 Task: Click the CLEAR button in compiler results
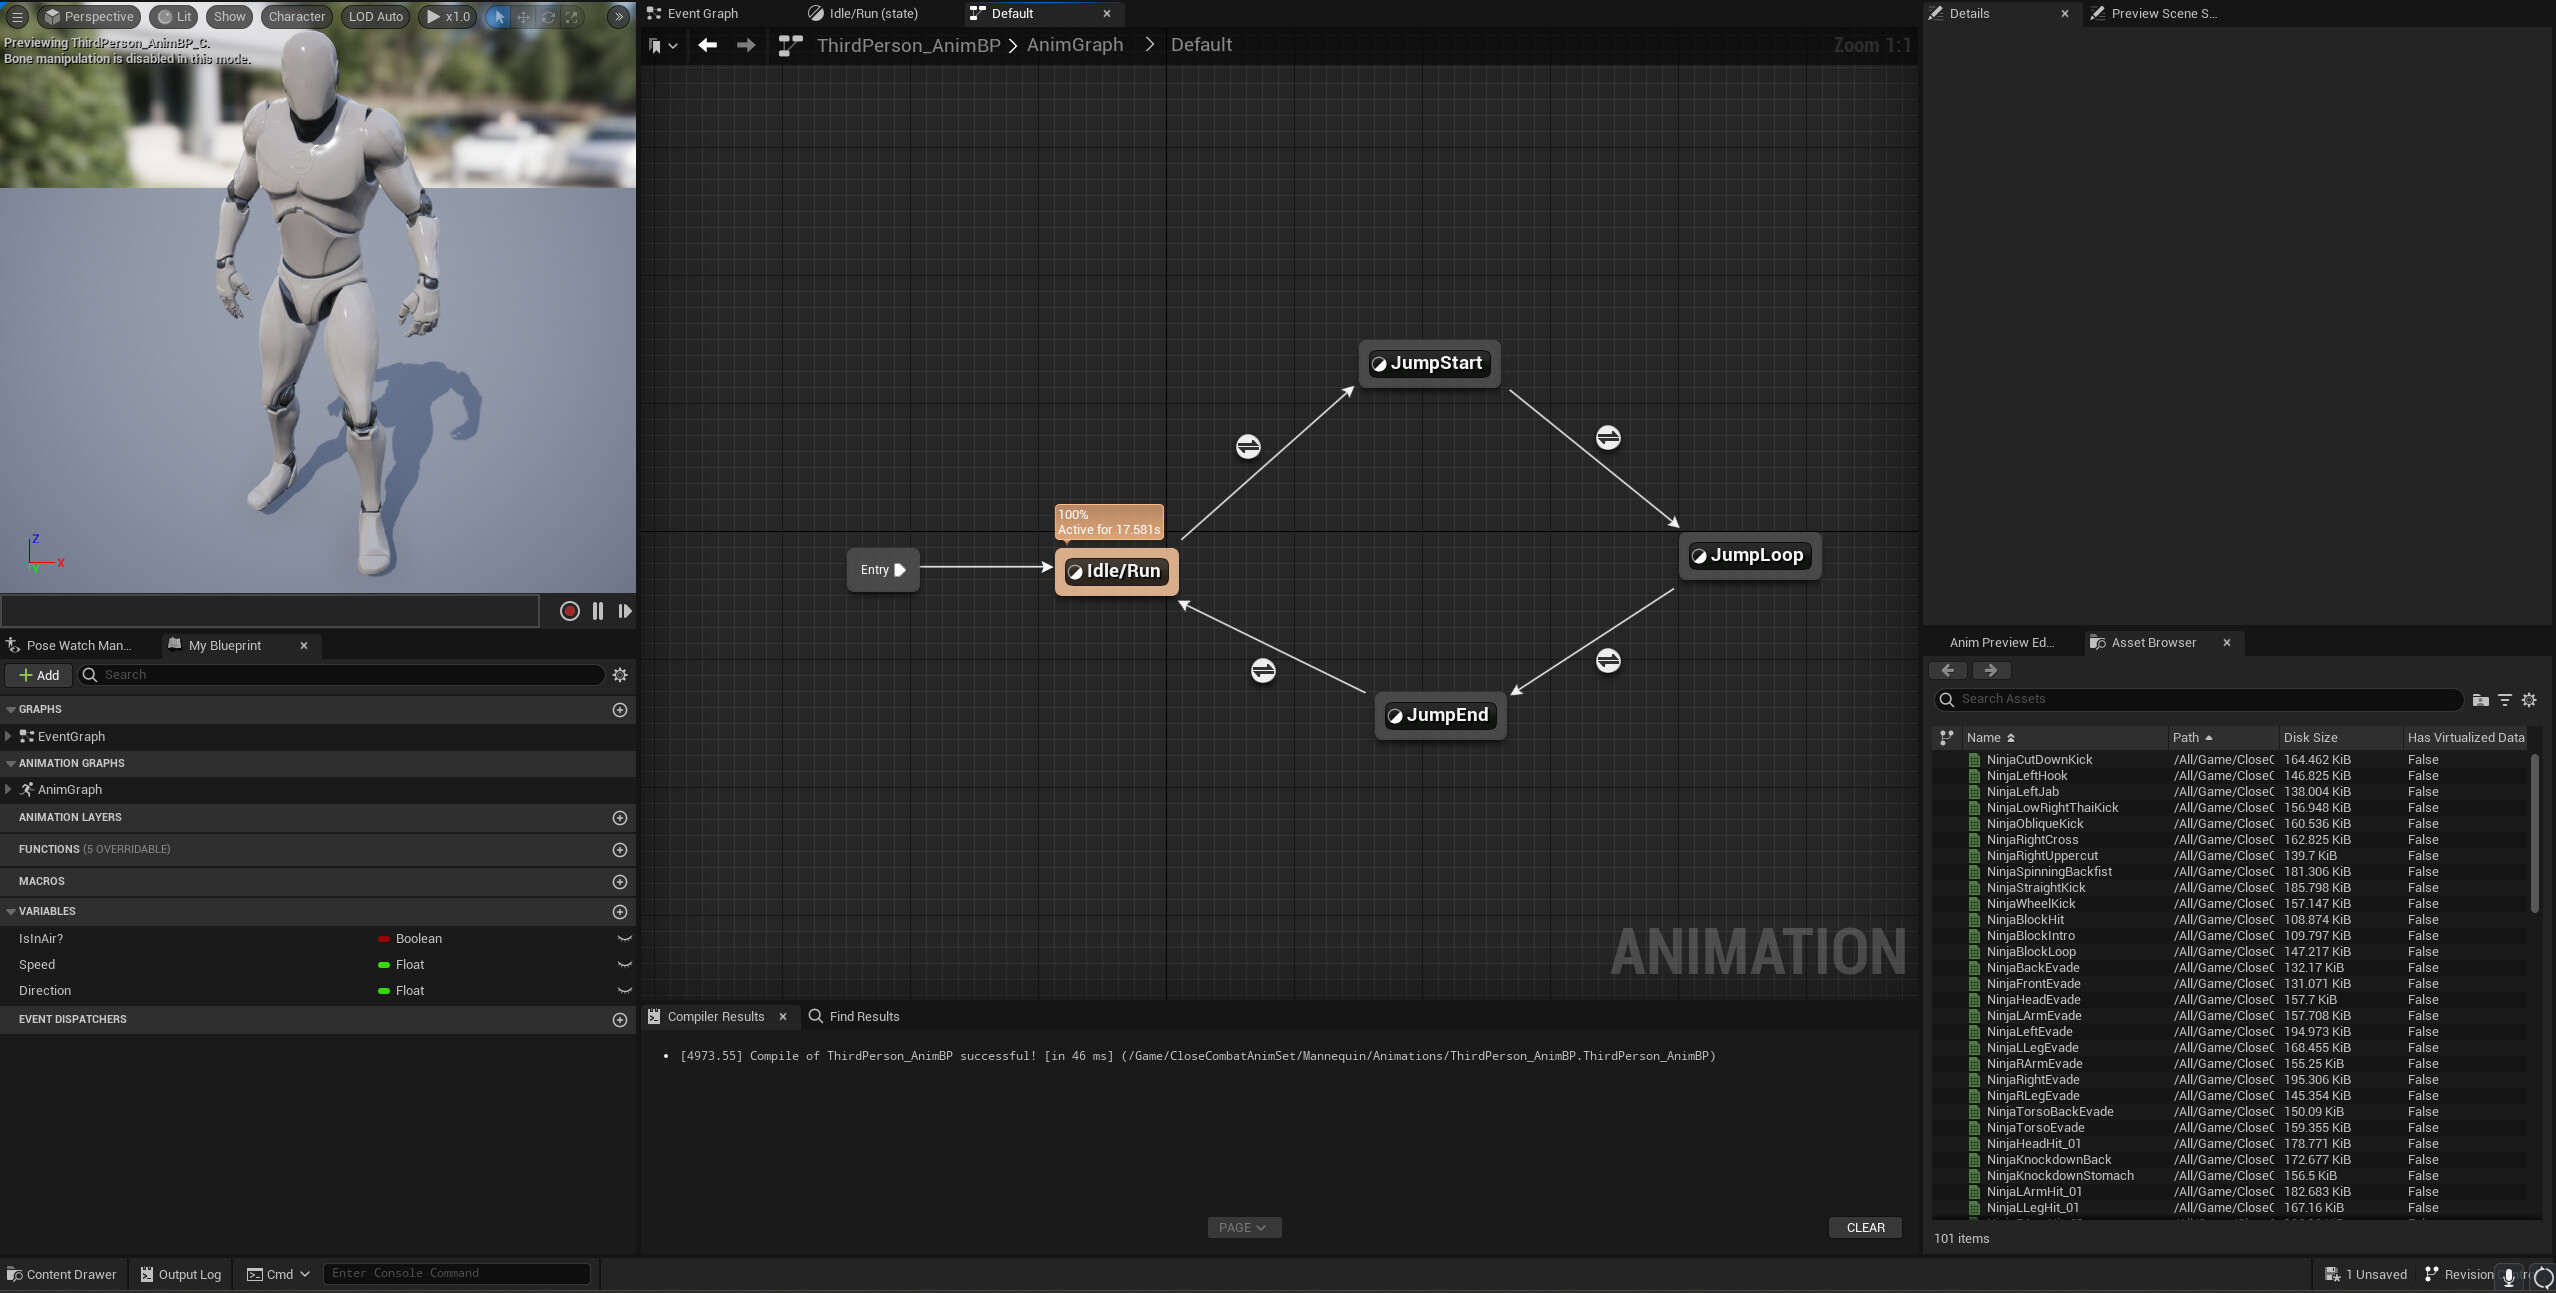click(1864, 1227)
